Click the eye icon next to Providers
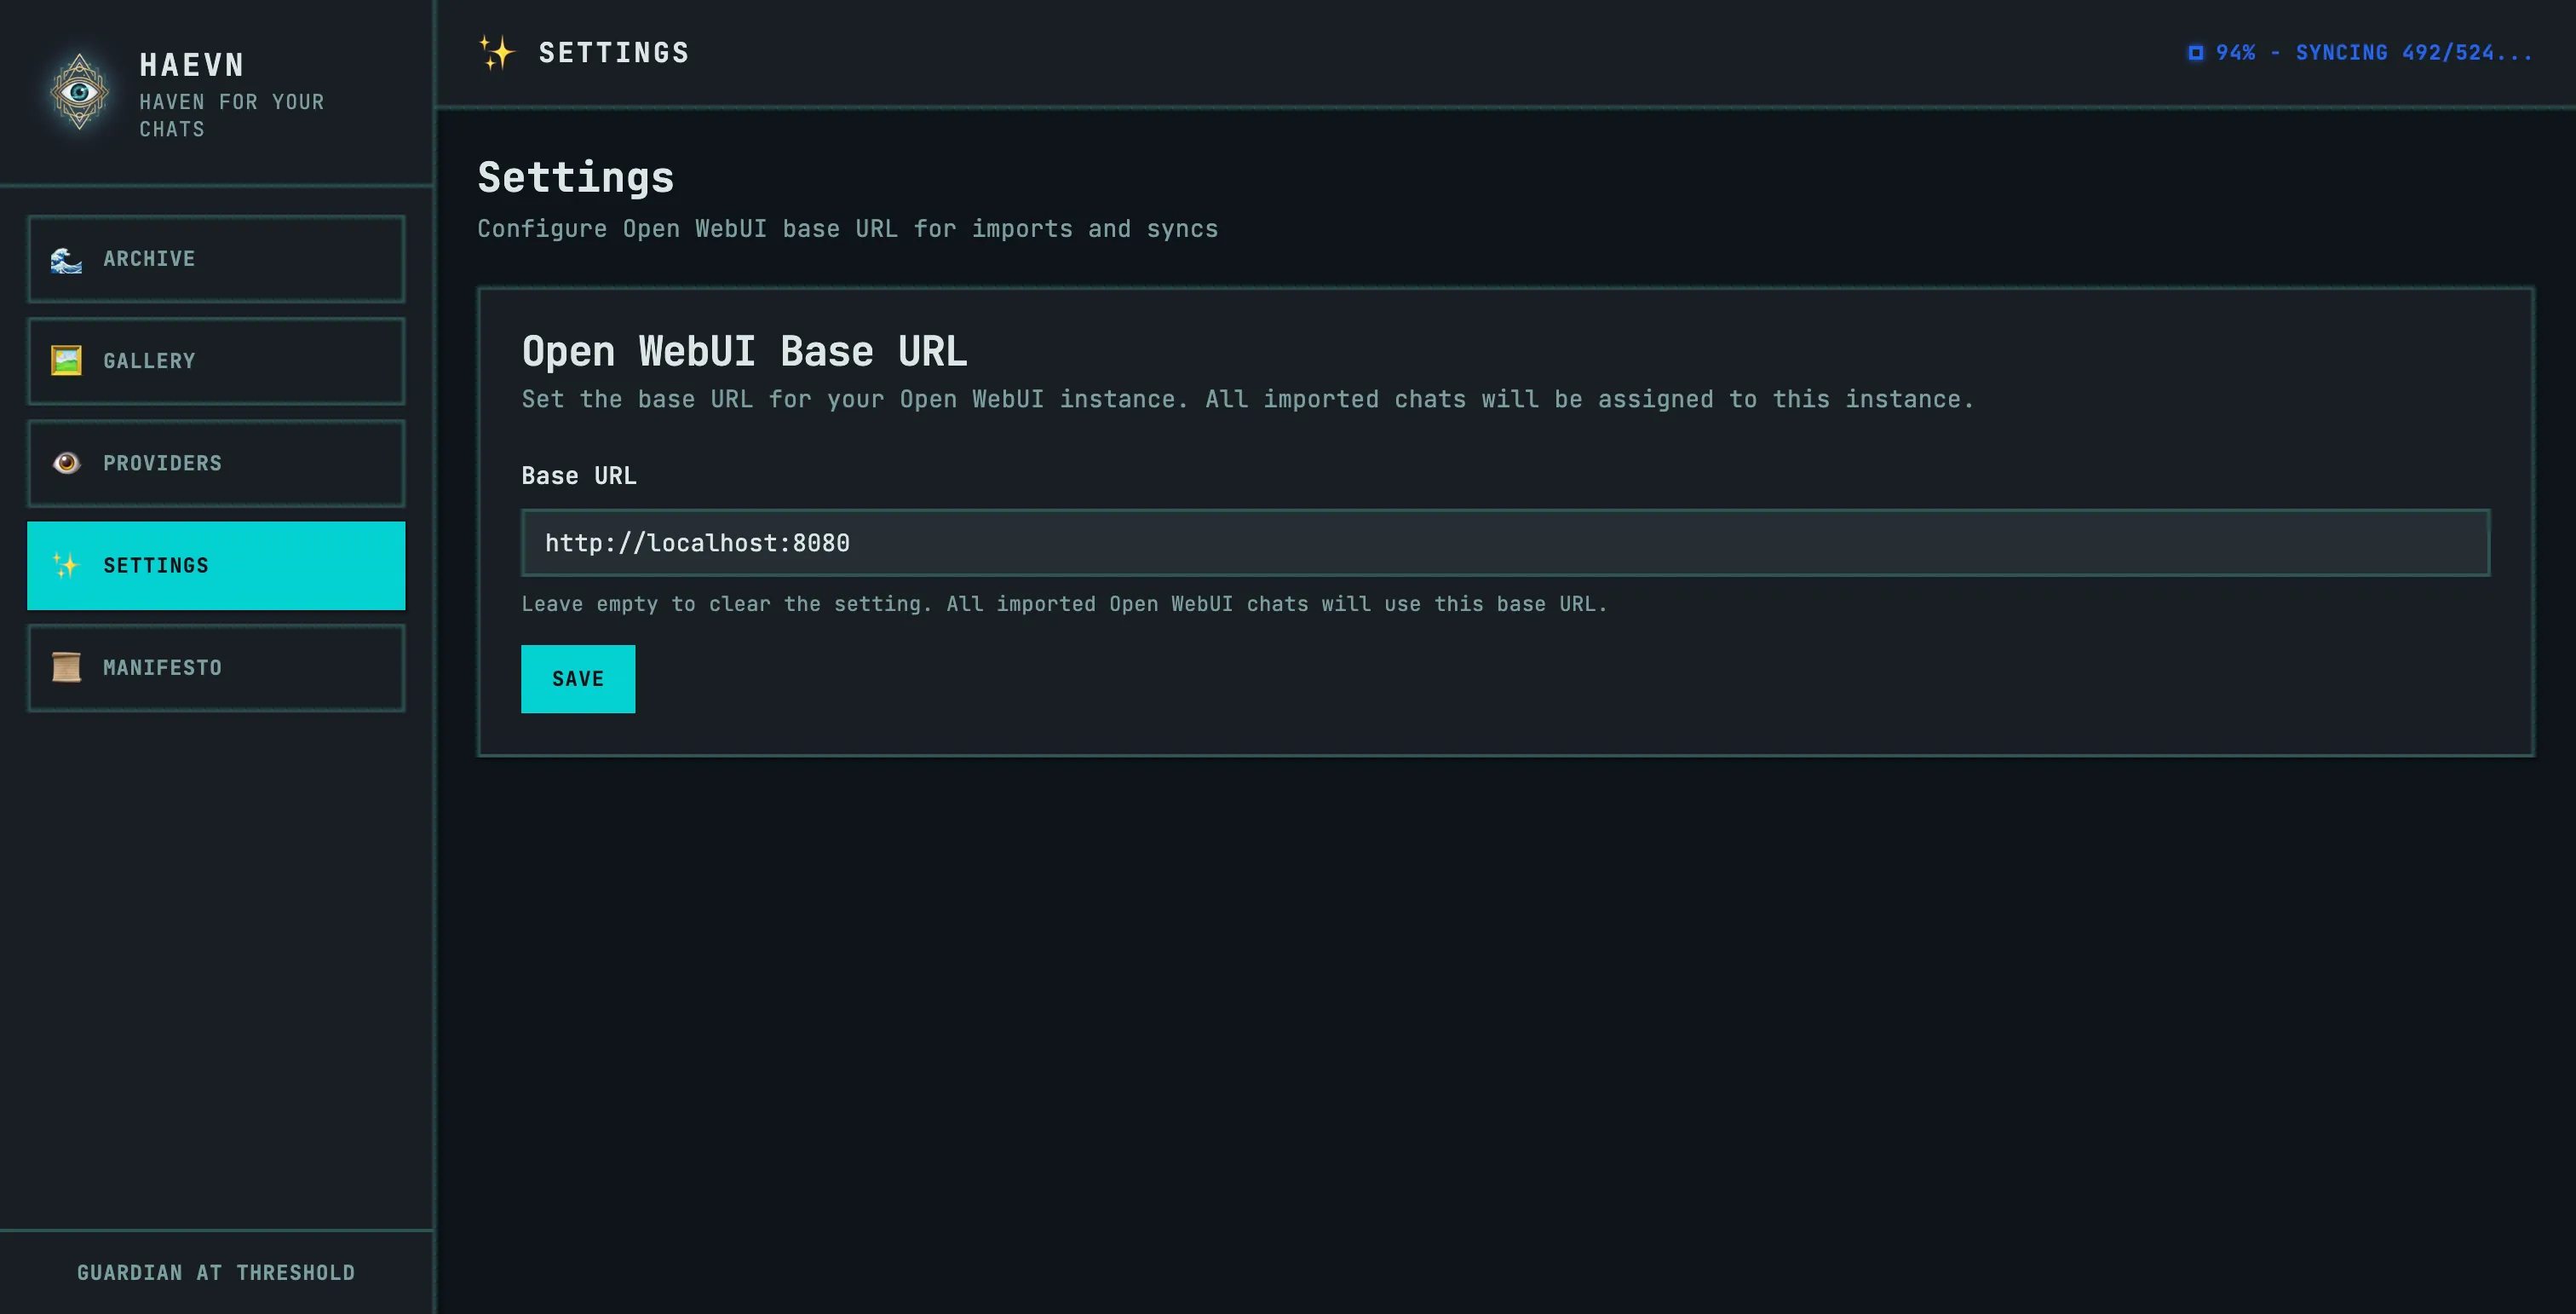This screenshot has height=1314, width=2576. (x=65, y=463)
